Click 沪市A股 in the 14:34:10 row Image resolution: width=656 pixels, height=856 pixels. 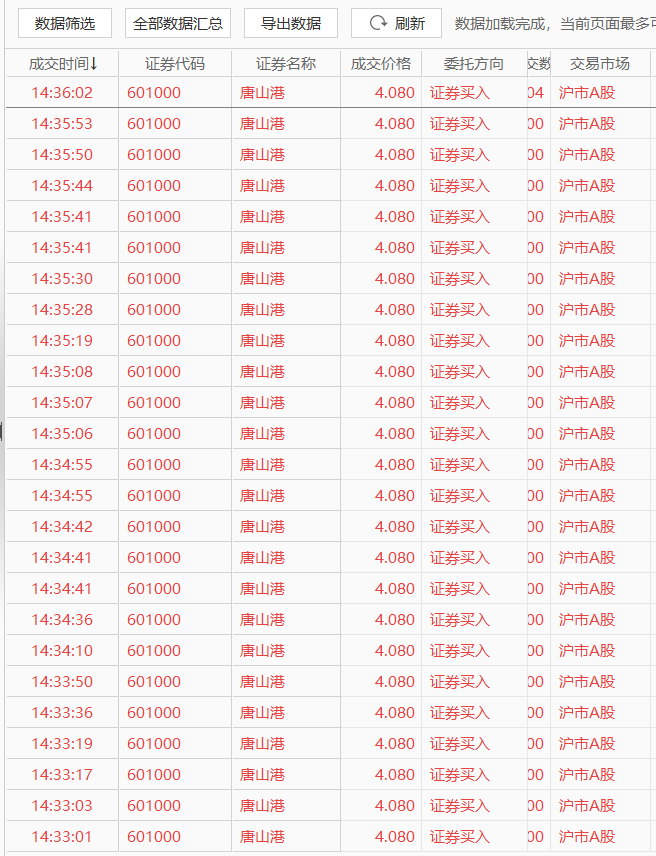(x=587, y=651)
